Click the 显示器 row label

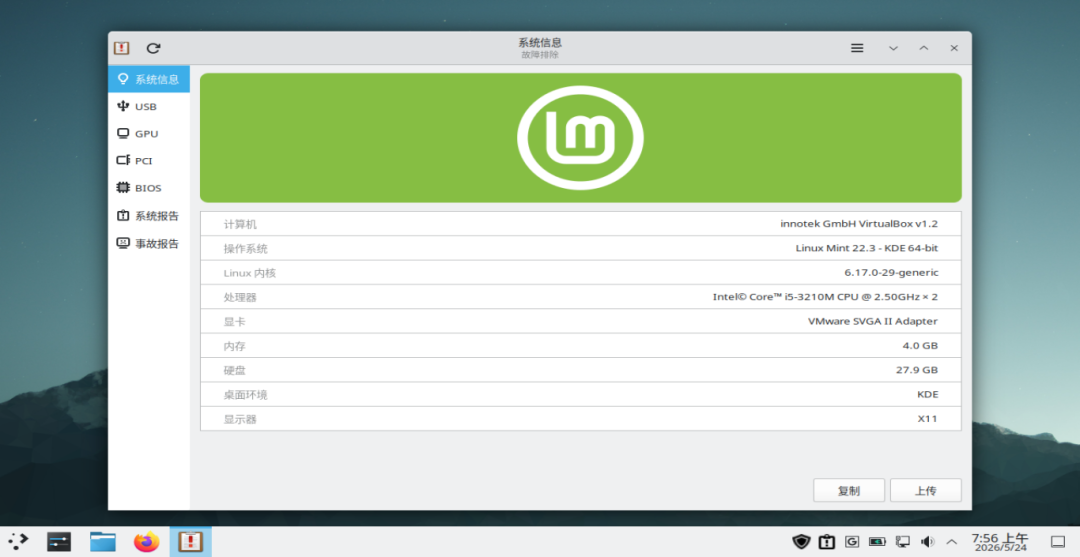[x=240, y=419]
